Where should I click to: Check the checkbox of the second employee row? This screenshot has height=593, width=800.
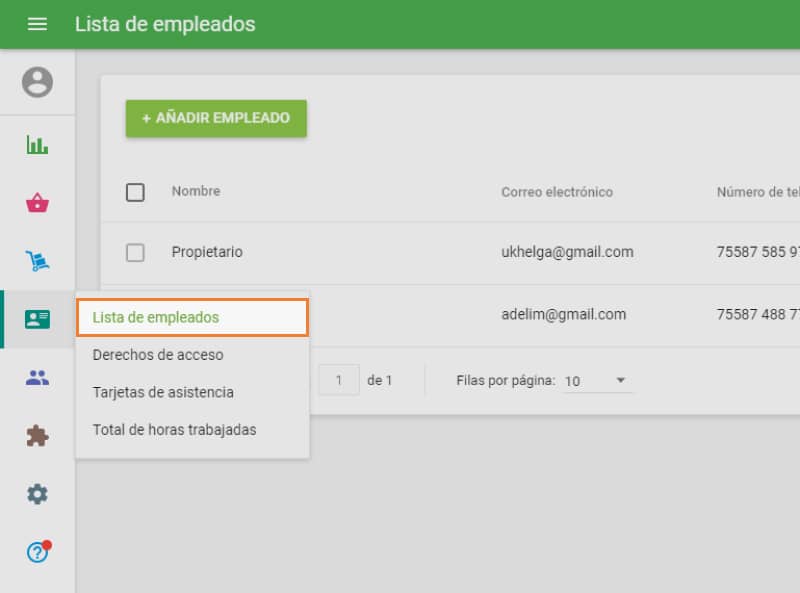pyautogui.click(x=135, y=314)
